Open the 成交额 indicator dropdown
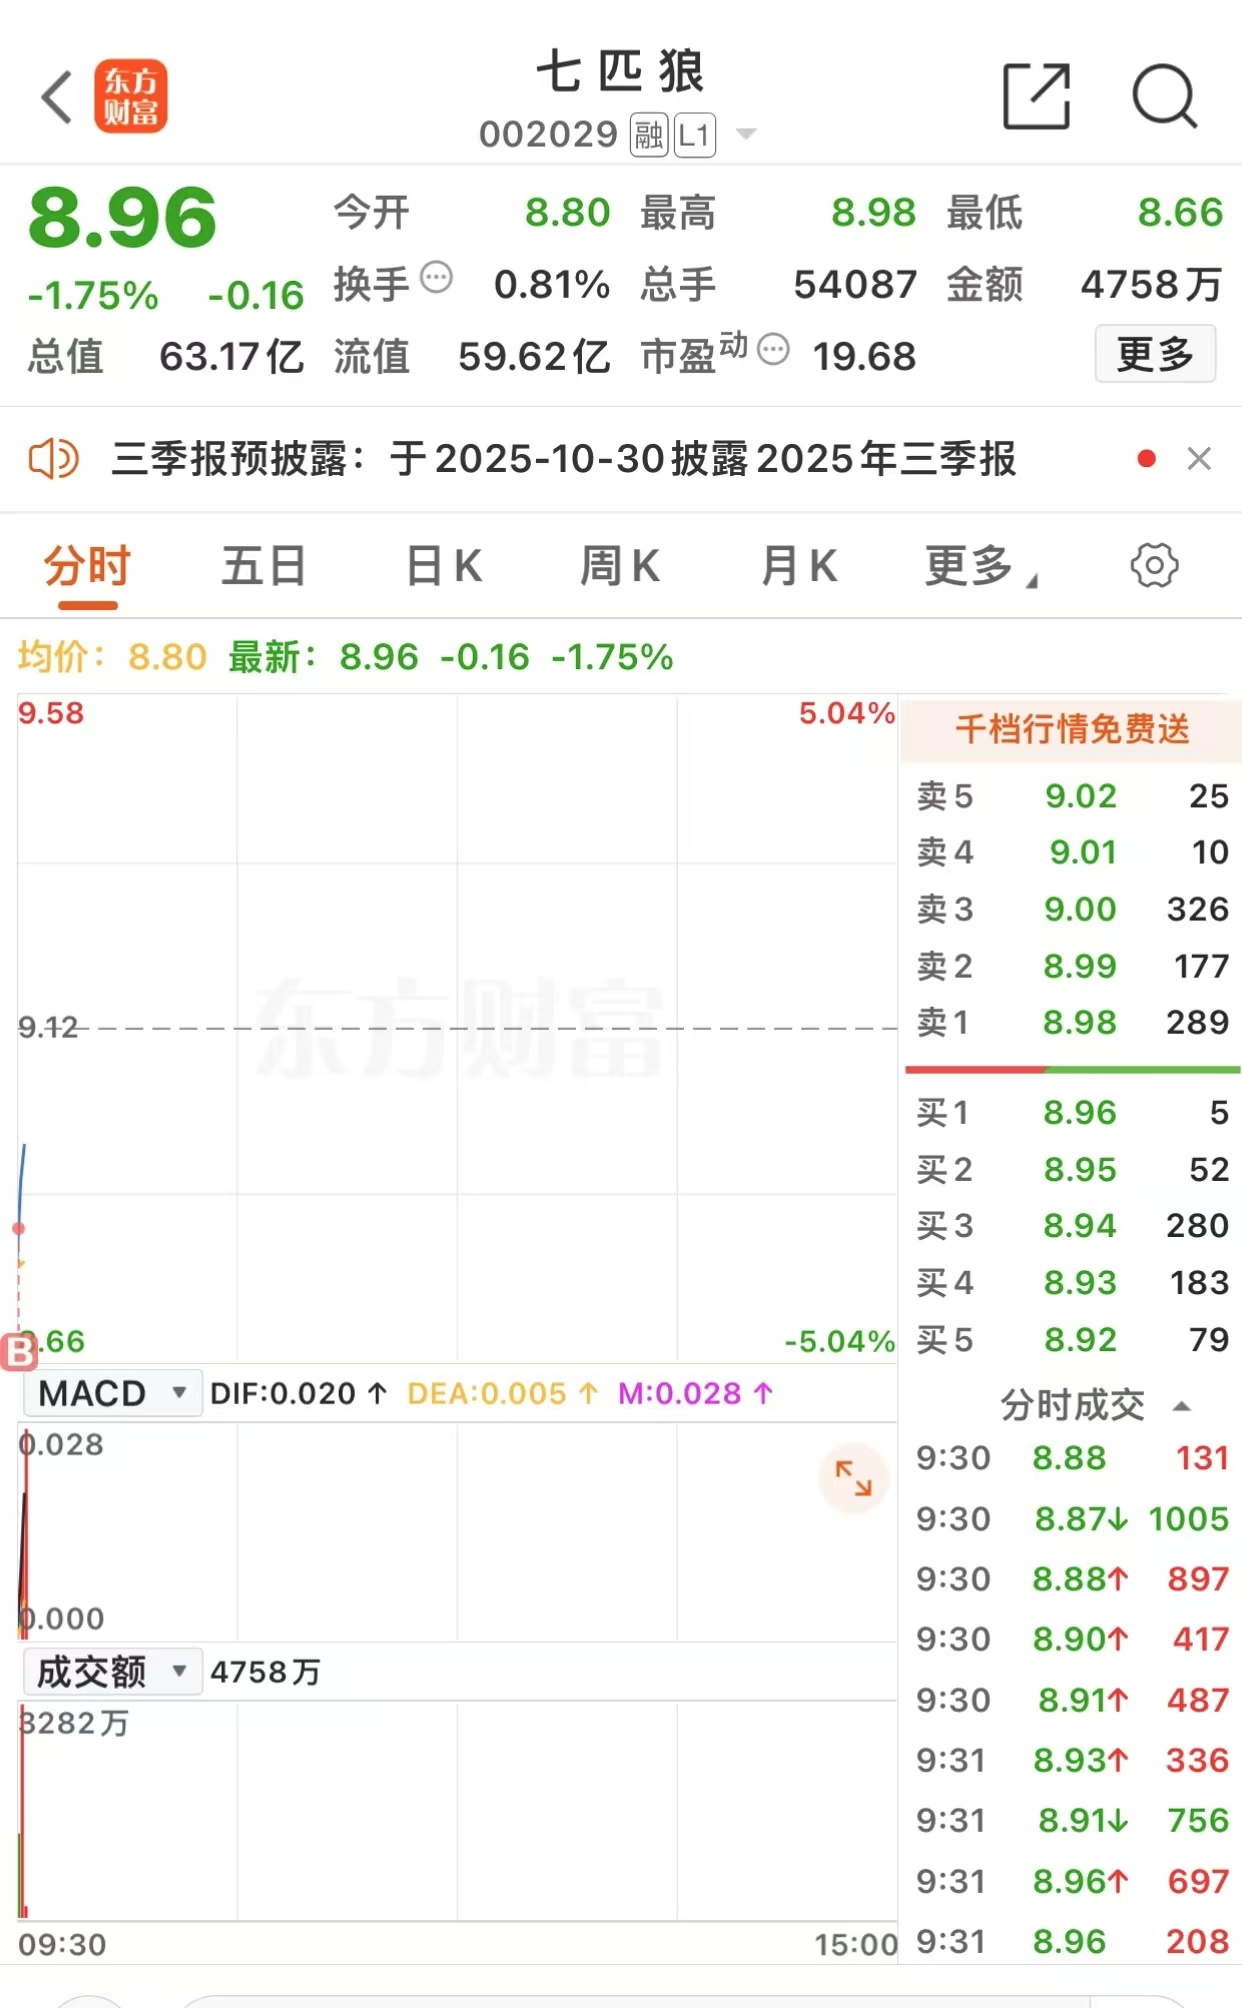 click(111, 1671)
